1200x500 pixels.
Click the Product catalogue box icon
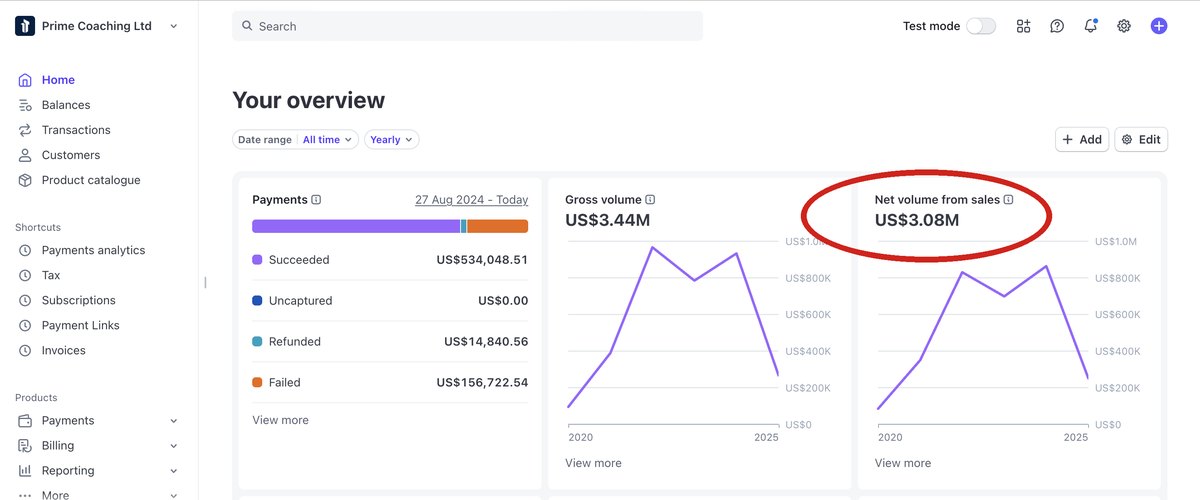coord(25,180)
